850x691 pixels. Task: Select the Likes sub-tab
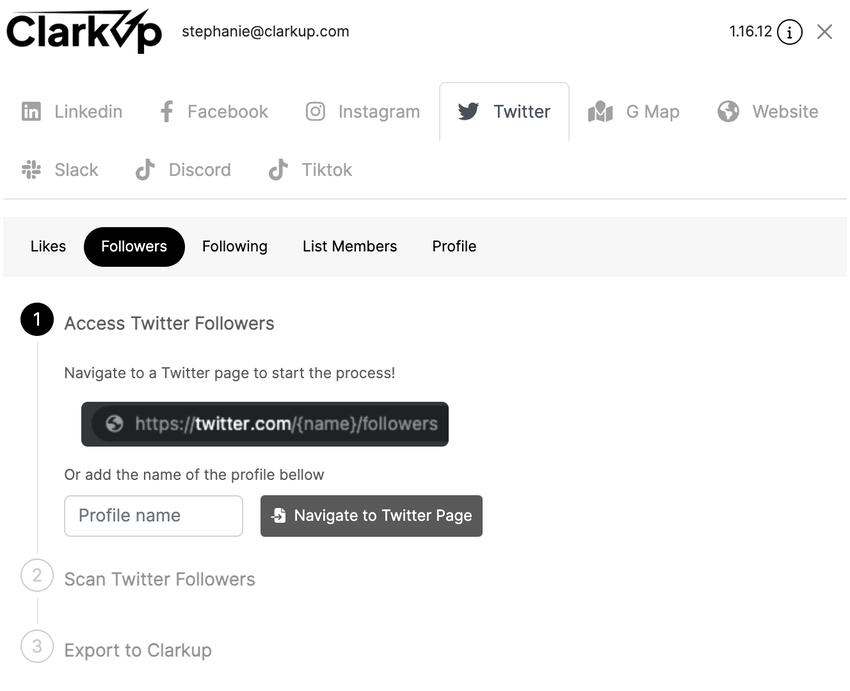coord(48,247)
